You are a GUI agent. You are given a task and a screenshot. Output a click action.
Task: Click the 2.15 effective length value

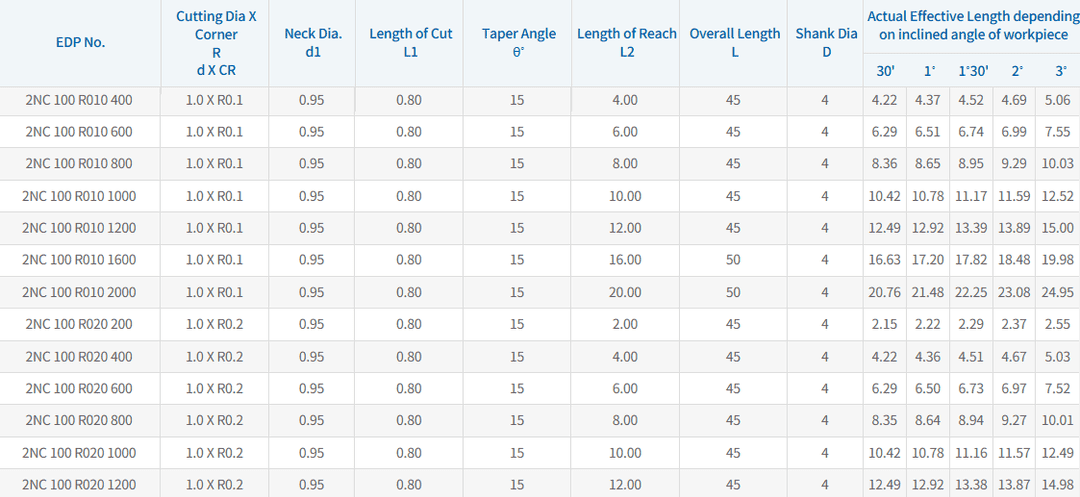pyautogui.click(x=884, y=324)
